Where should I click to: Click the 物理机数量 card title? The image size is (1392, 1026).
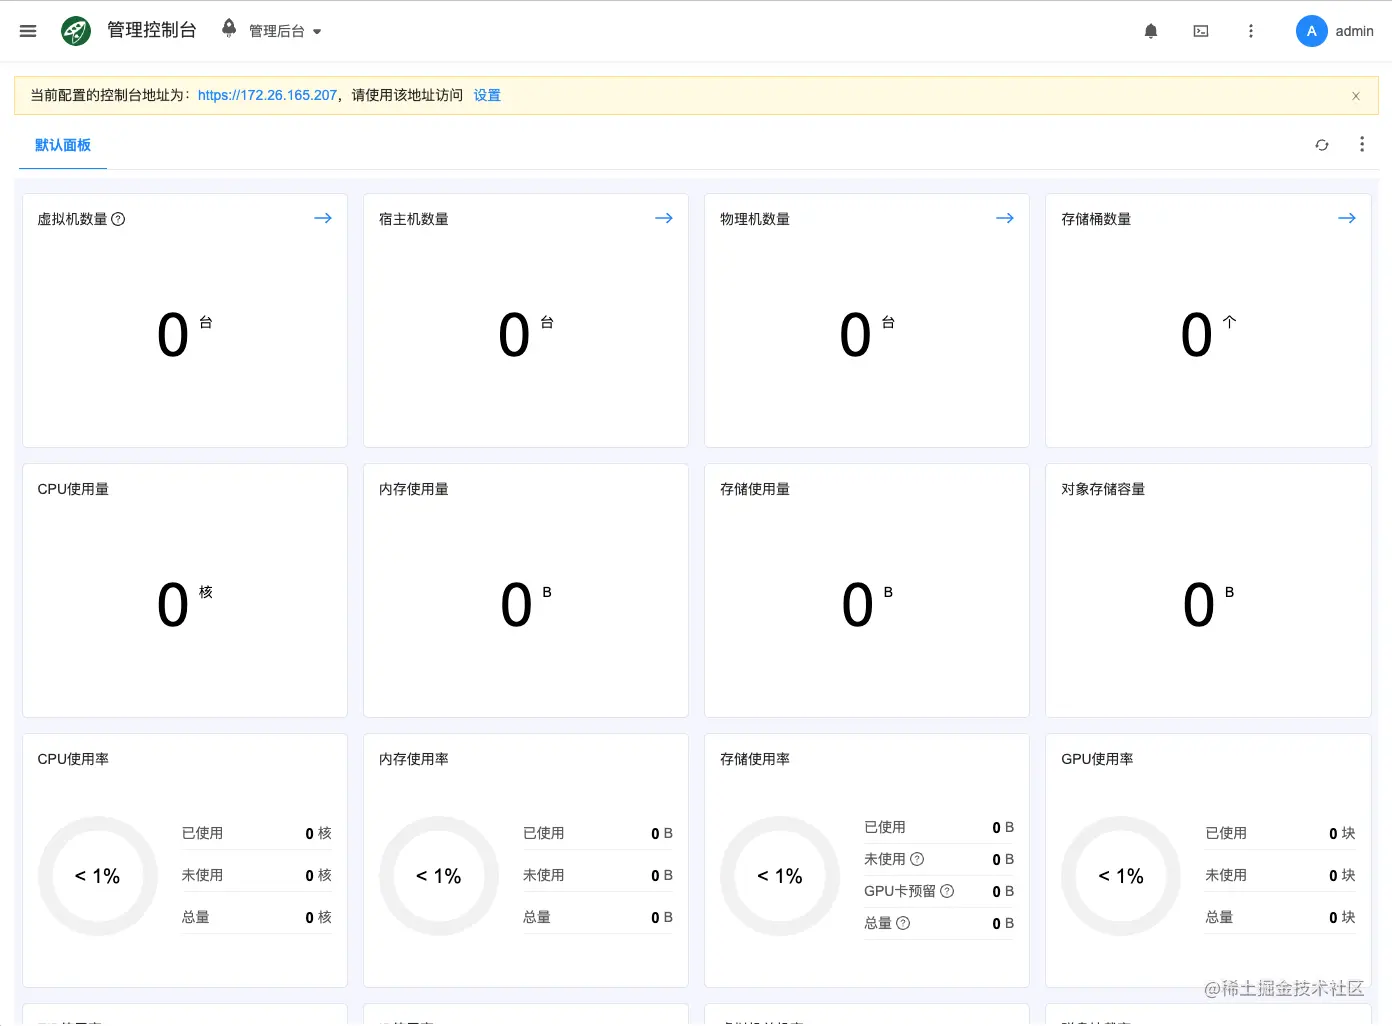(x=755, y=219)
